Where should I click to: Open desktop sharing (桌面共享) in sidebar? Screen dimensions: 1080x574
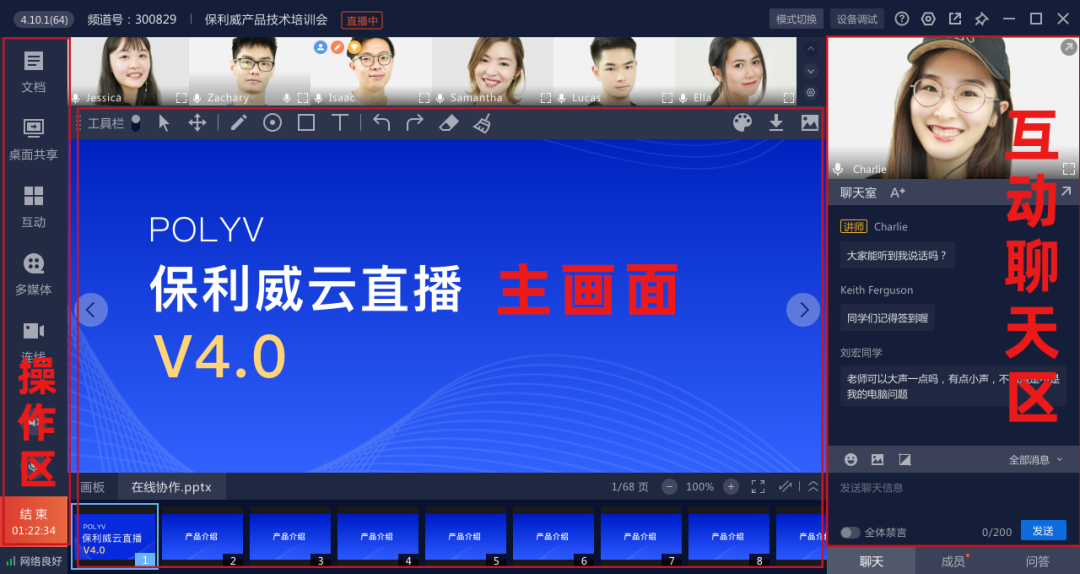pyautogui.click(x=33, y=139)
